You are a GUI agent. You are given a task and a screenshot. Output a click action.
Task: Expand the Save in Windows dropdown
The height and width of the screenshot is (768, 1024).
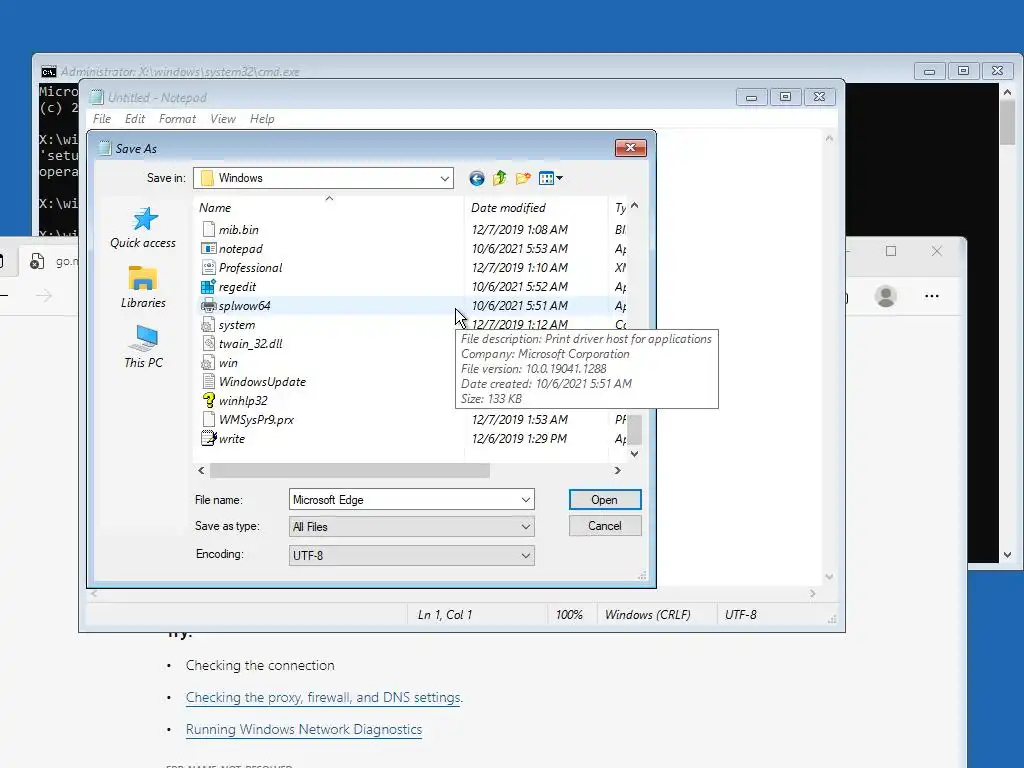coord(445,178)
